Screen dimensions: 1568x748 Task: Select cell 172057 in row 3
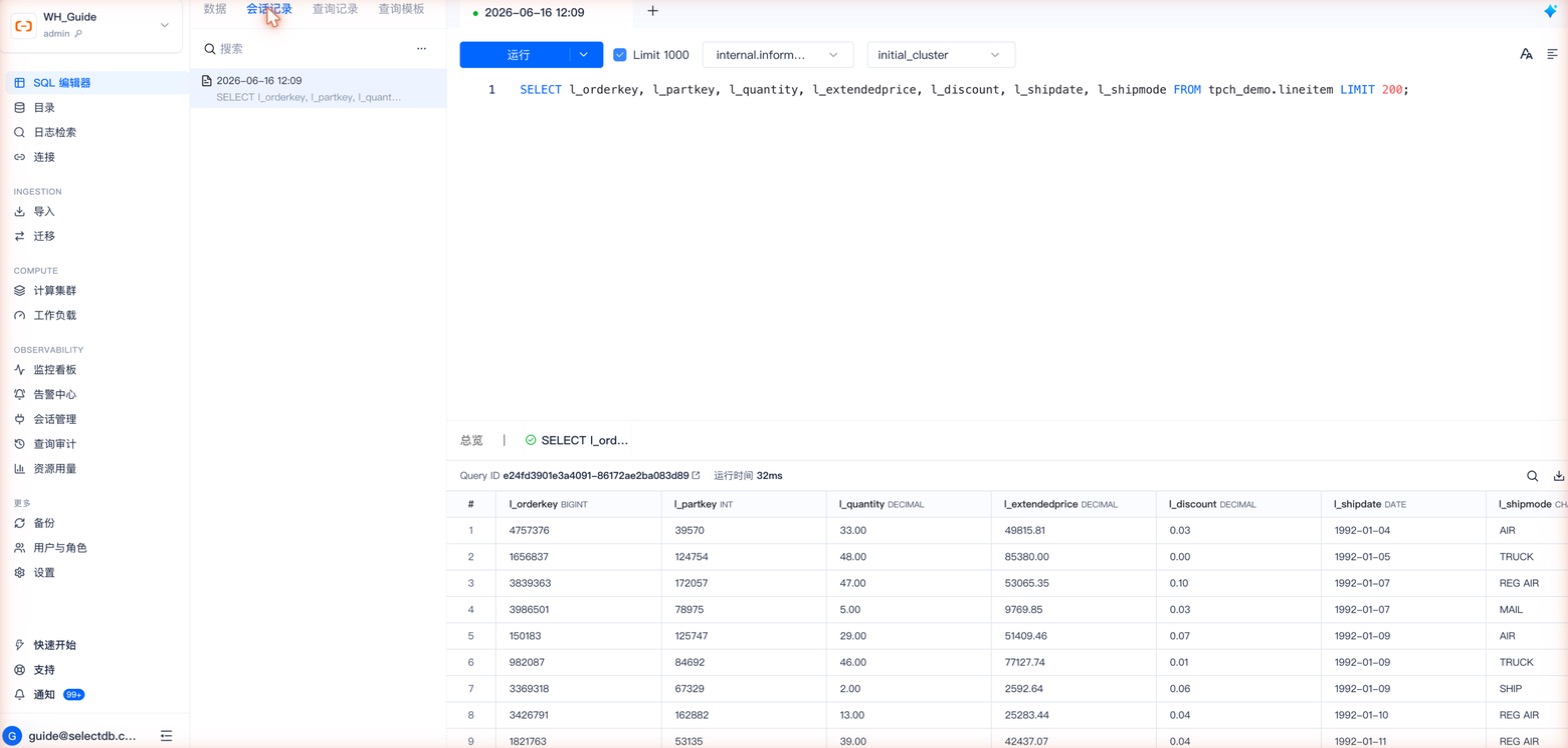tap(743, 583)
